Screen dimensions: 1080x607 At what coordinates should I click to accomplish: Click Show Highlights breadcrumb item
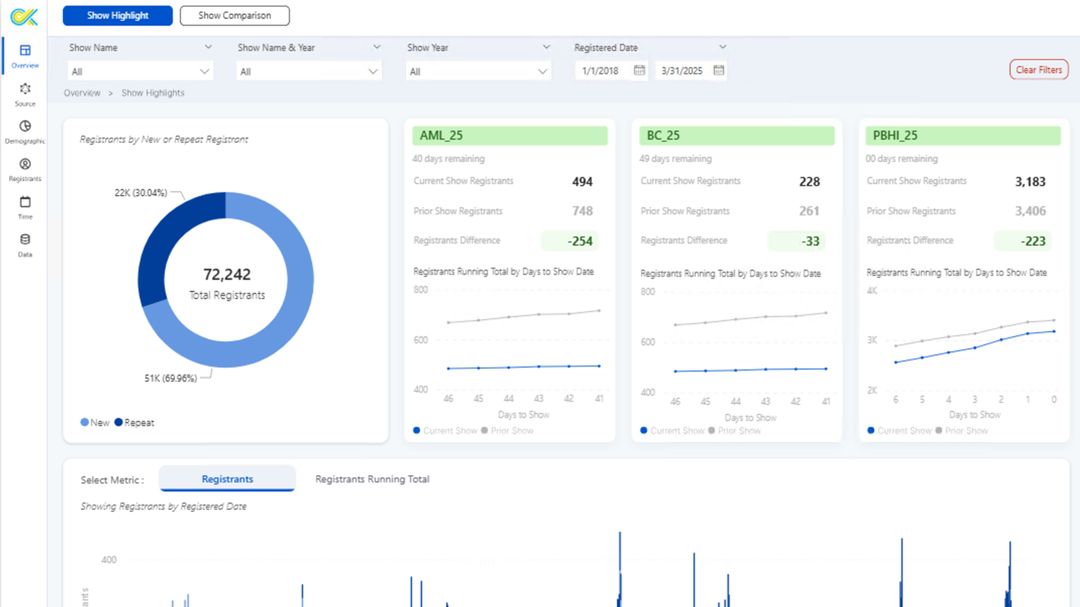(153, 92)
